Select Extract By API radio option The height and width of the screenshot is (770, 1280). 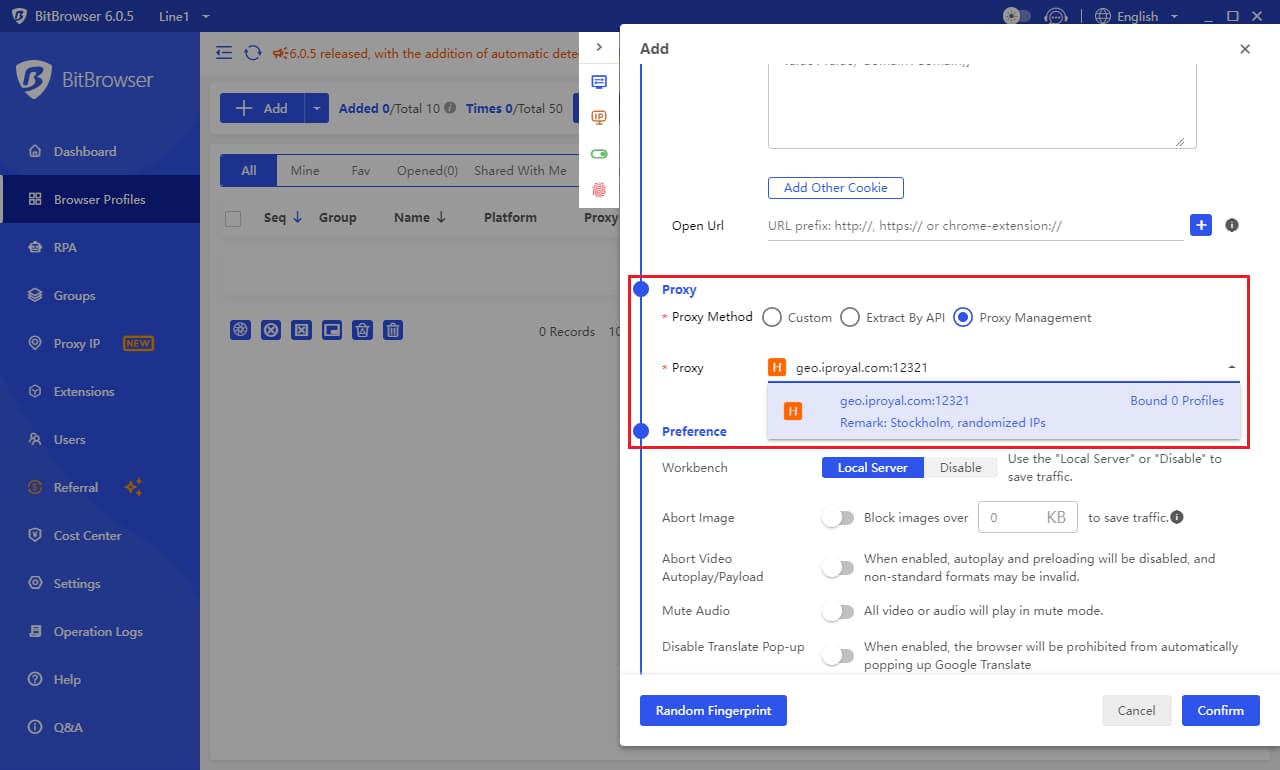tap(850, 318)
